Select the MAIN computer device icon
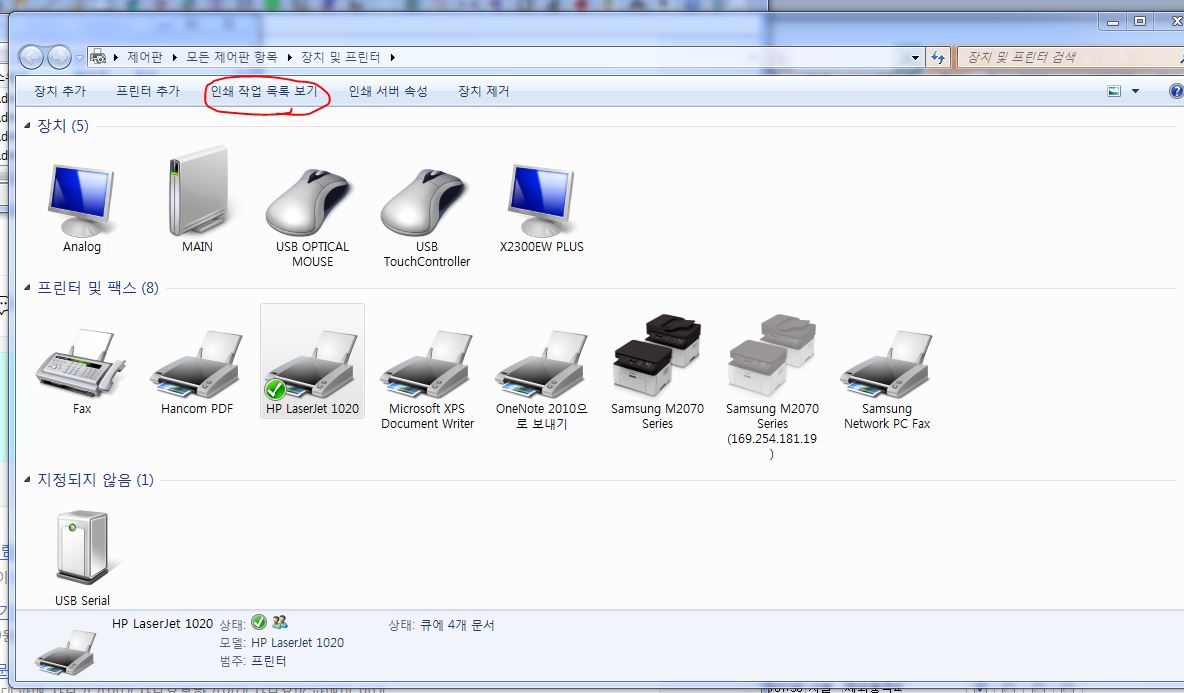Screen dimensions: 1184x693 click(x=197, y=192)
